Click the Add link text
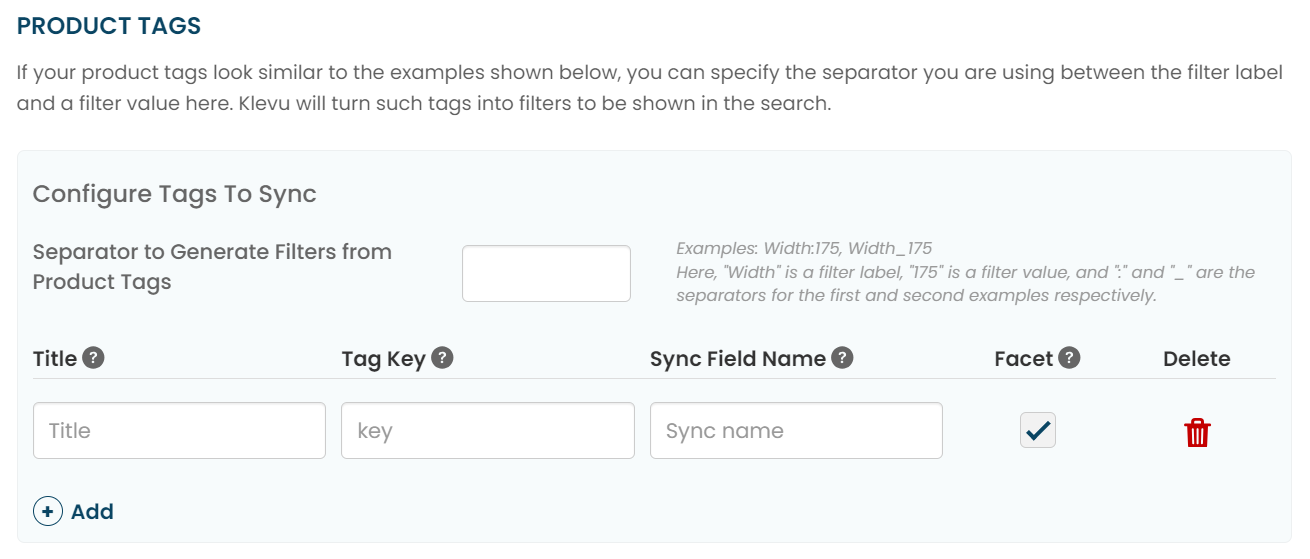Image resolution: width=1310 pixels, height=559 pixels. click(x=92, y=511)
